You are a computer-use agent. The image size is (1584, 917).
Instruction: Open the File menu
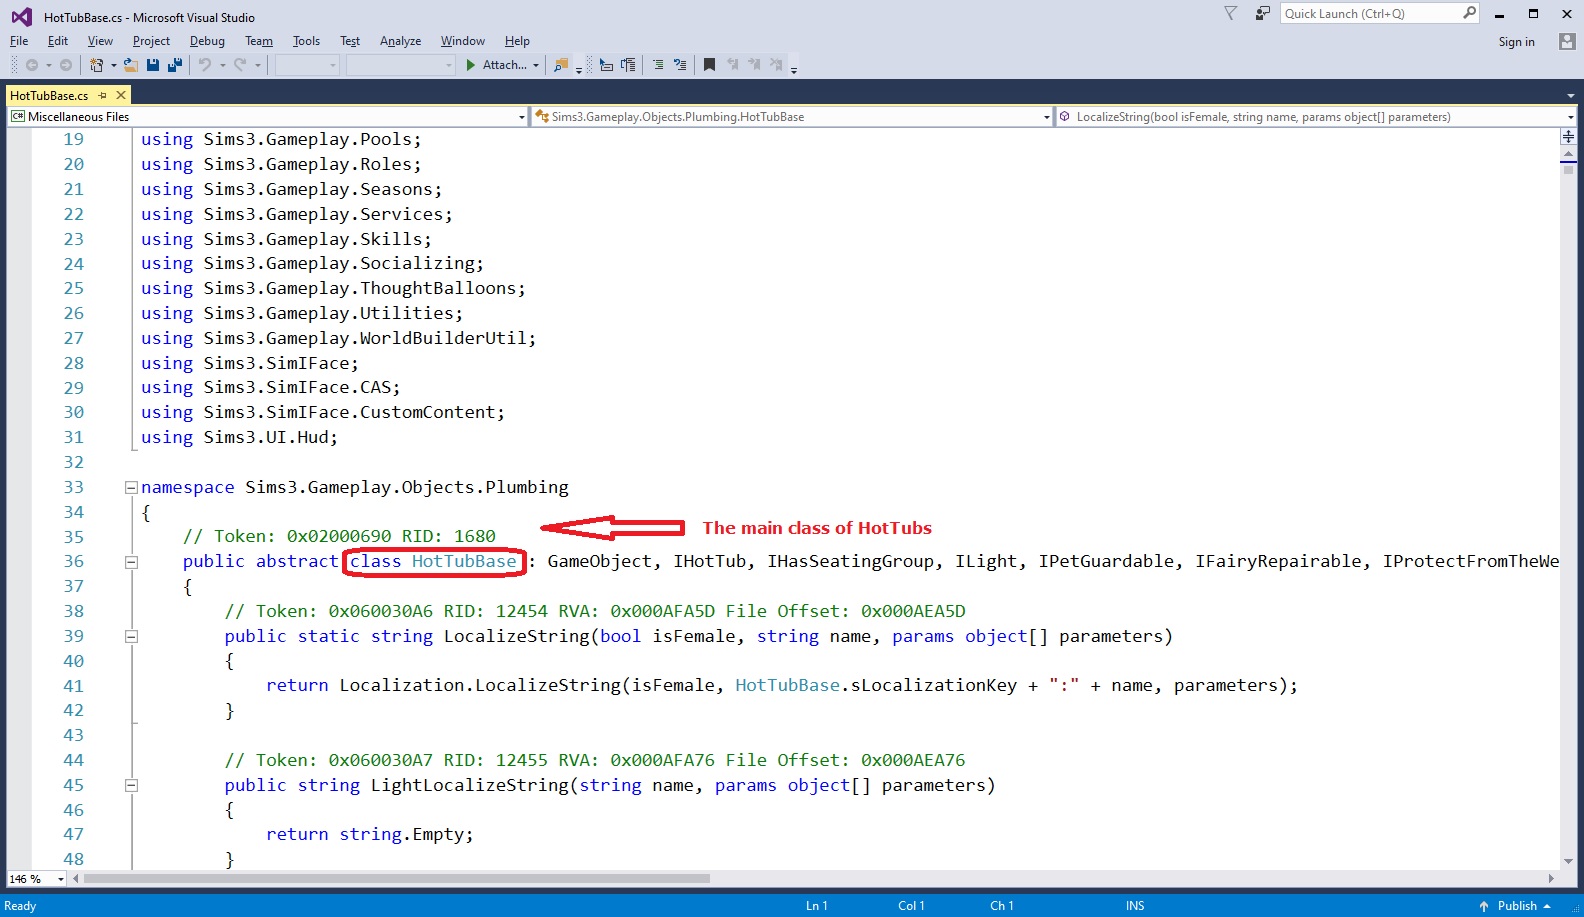click(19, 41)
